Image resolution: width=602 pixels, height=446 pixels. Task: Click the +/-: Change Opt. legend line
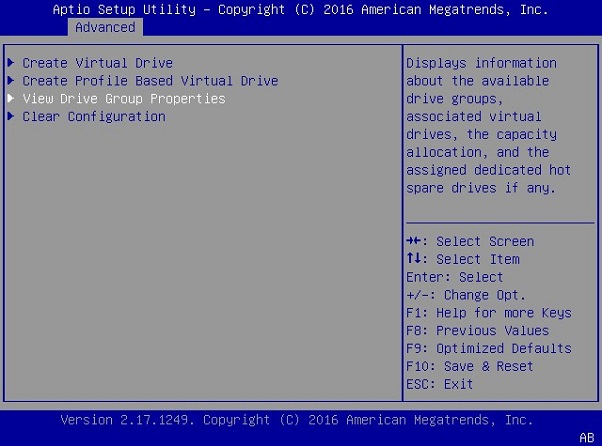click(465, 295)
